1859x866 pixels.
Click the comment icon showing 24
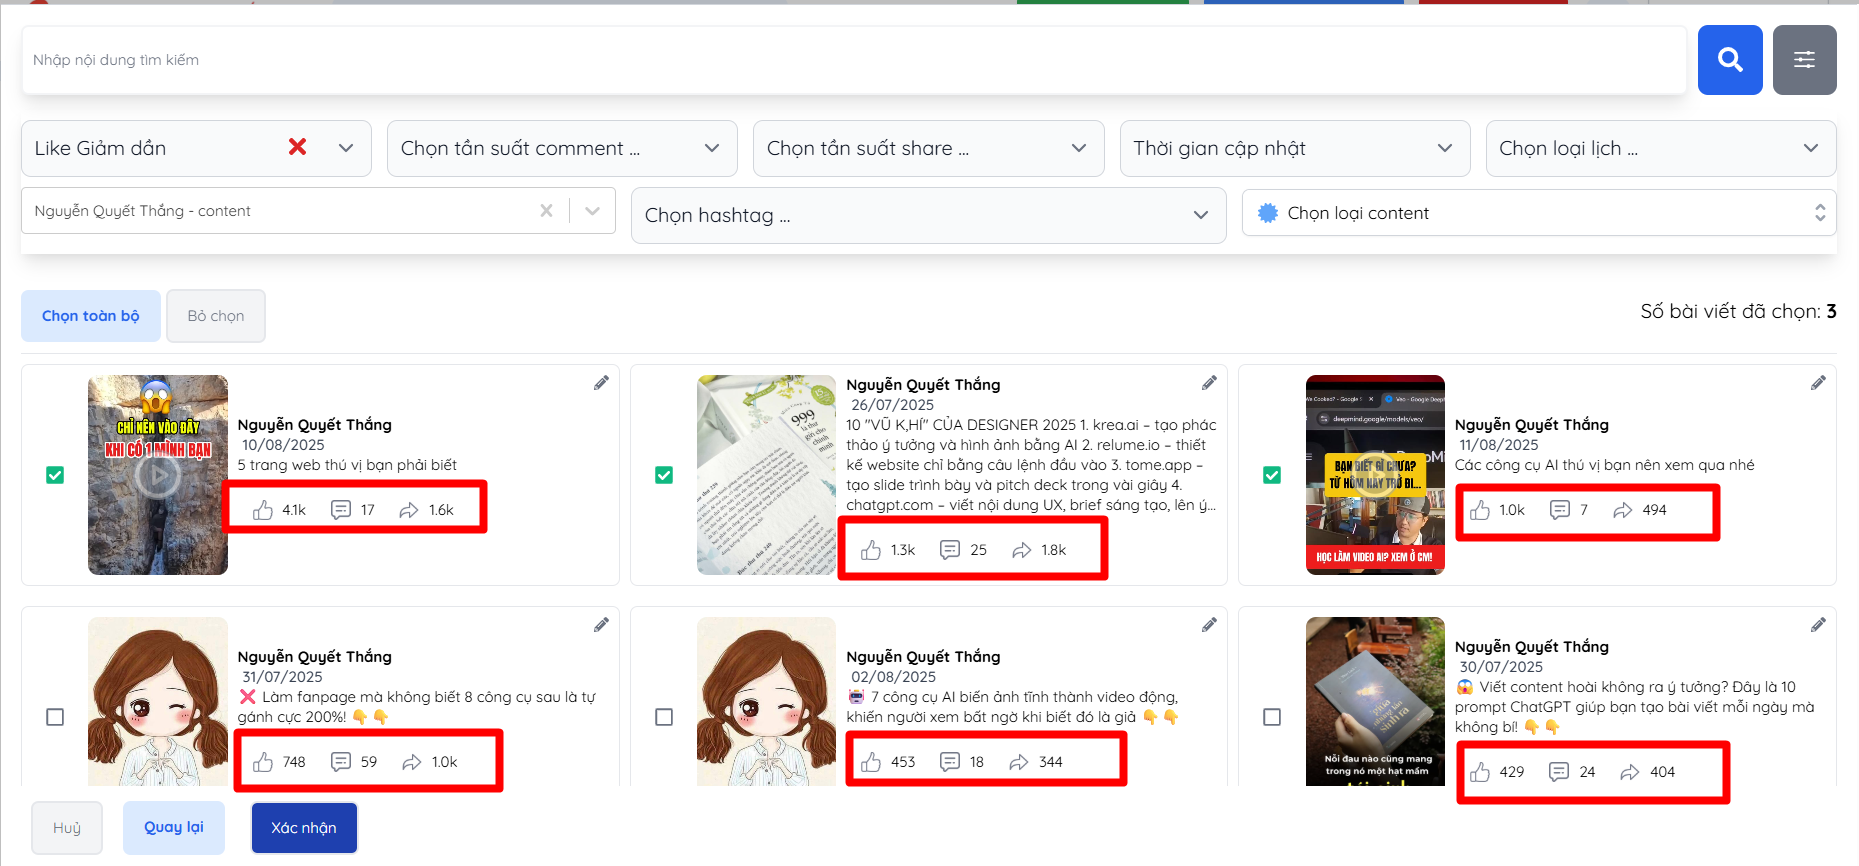tap(1558, 772)
